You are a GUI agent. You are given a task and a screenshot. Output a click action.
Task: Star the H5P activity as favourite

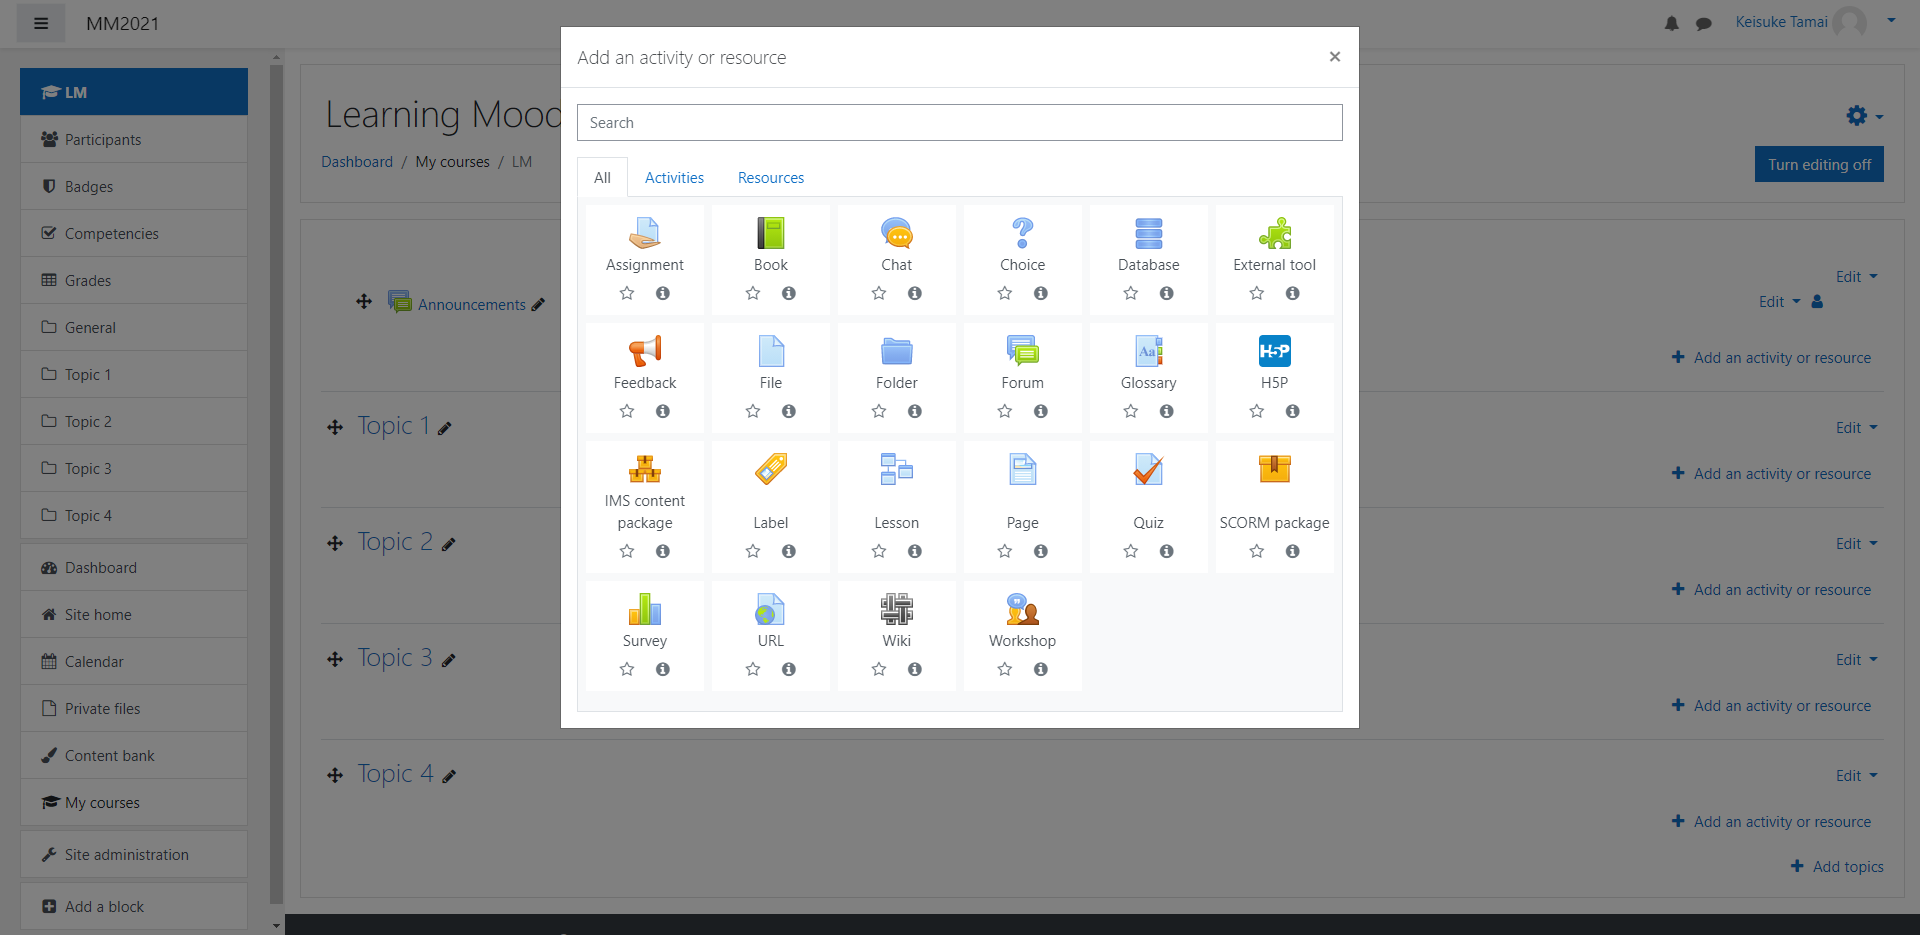coord(1257,411)
